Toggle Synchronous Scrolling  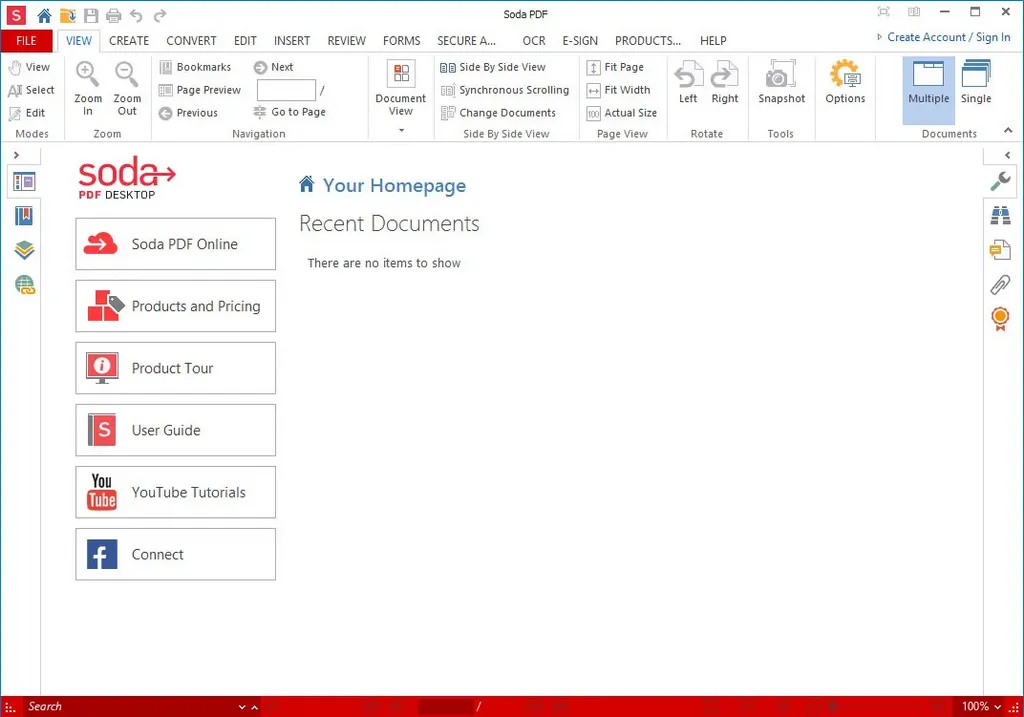[505, 90]
